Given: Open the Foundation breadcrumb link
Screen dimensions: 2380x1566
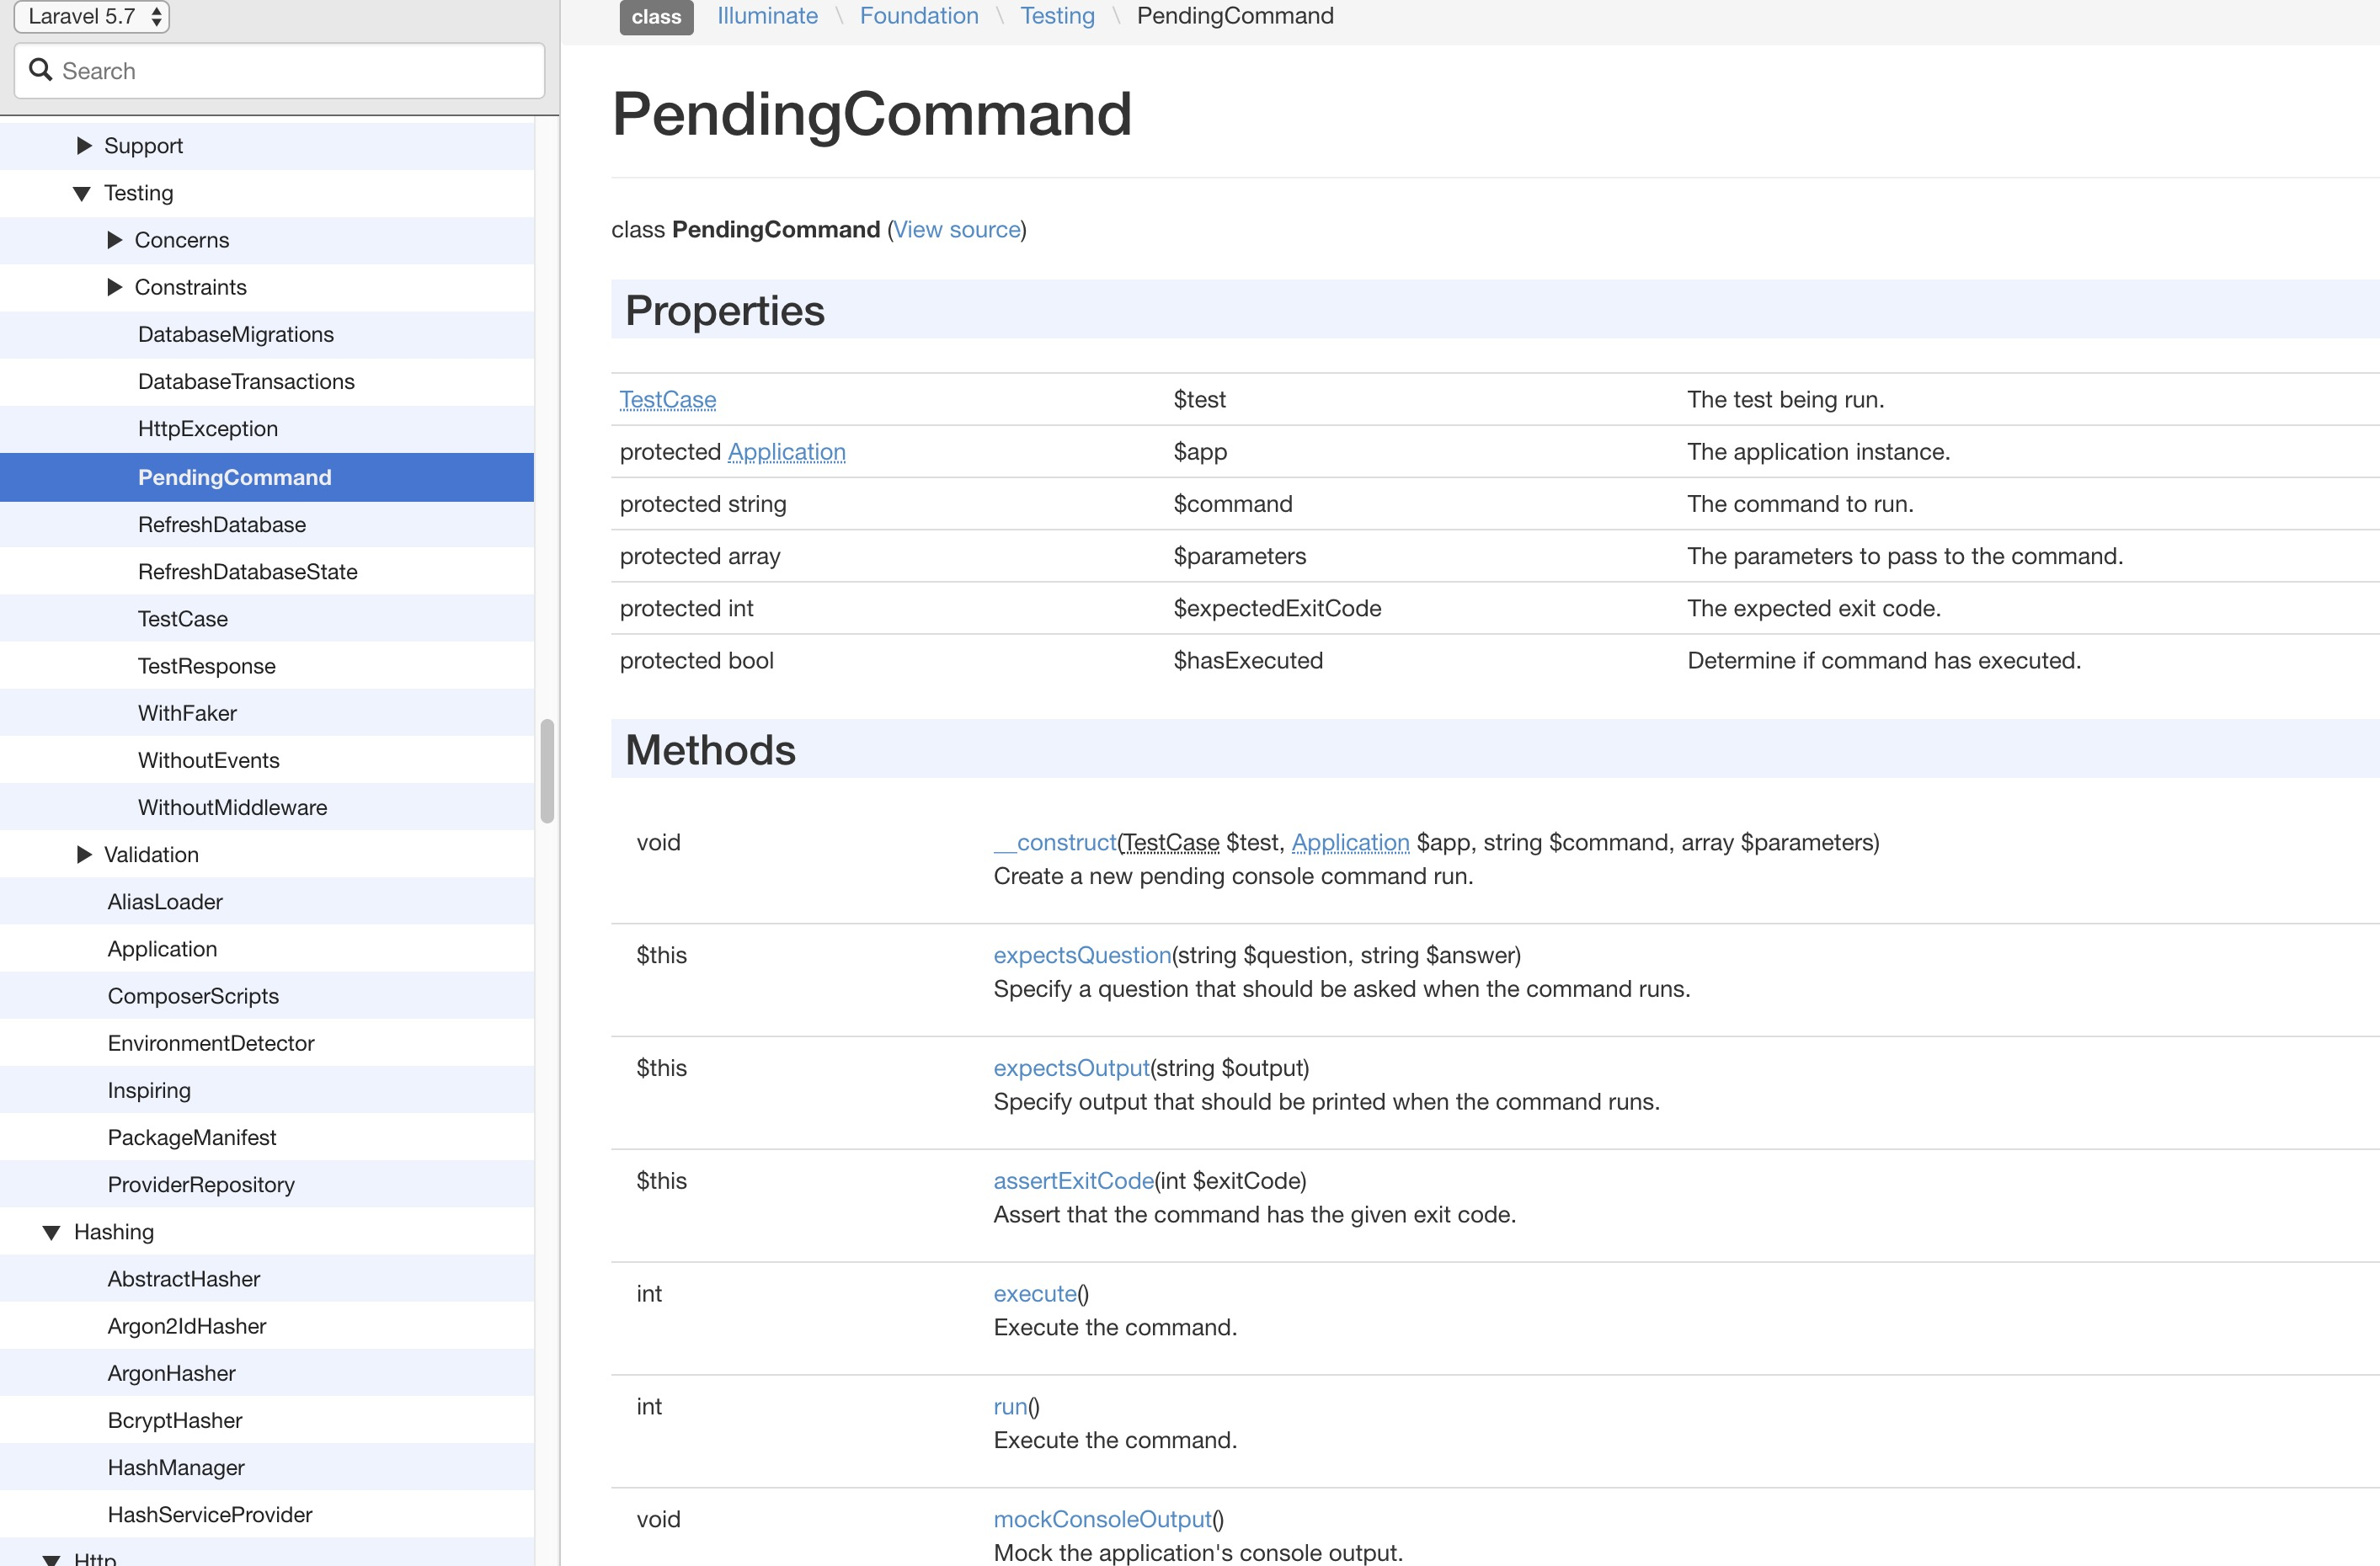Looking at the screenshot, I should pos(918,15).
